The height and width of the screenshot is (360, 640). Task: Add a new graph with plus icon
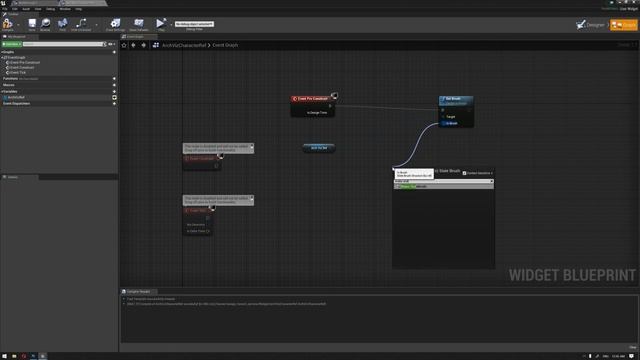(x=114, y=52)
